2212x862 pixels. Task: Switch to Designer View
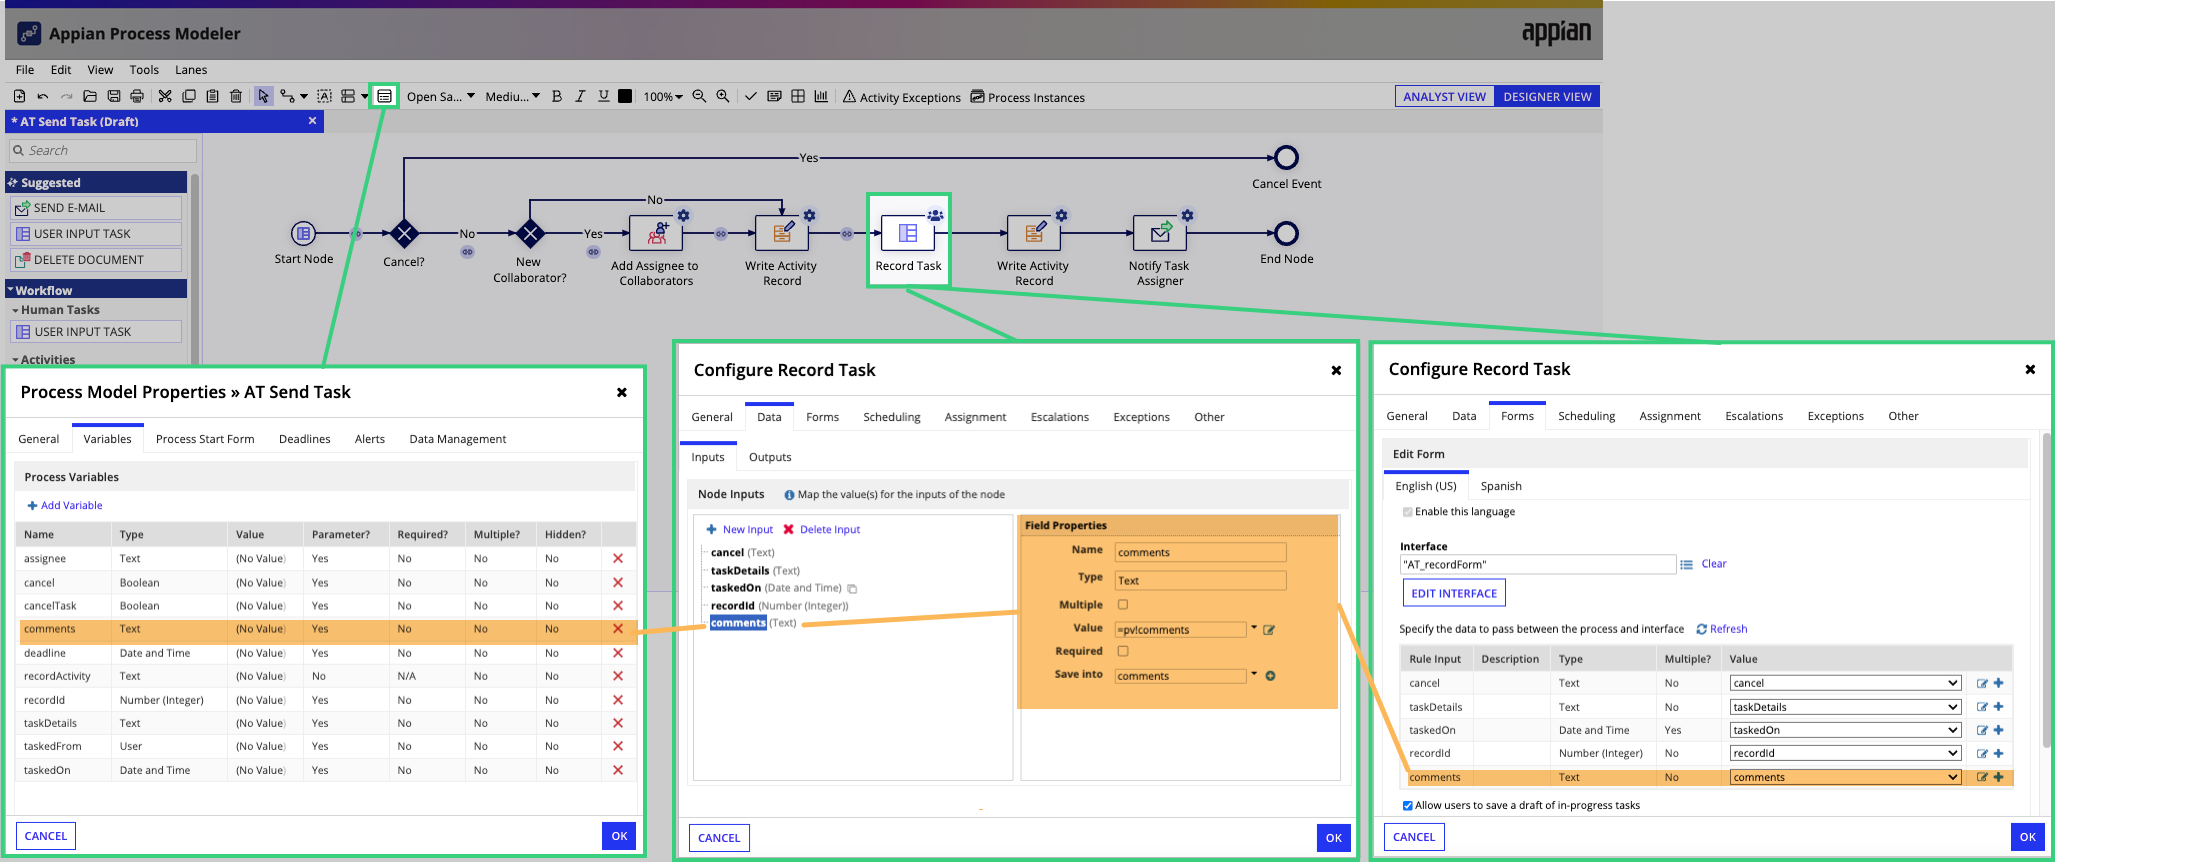point(1547,97)
